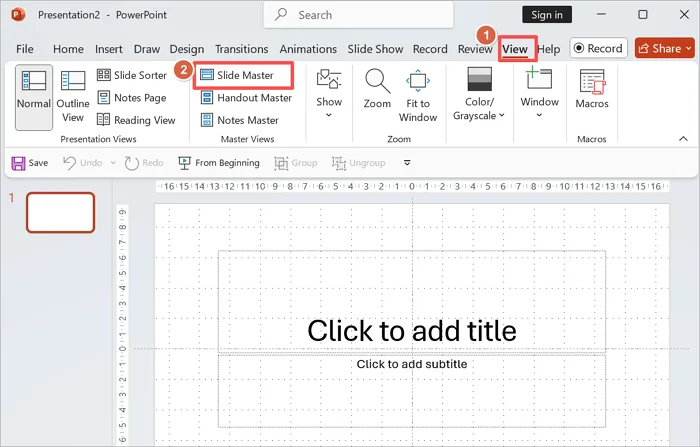Open Reading View
The height and width of the screenshot is (447, 700).
click(136, 120)
